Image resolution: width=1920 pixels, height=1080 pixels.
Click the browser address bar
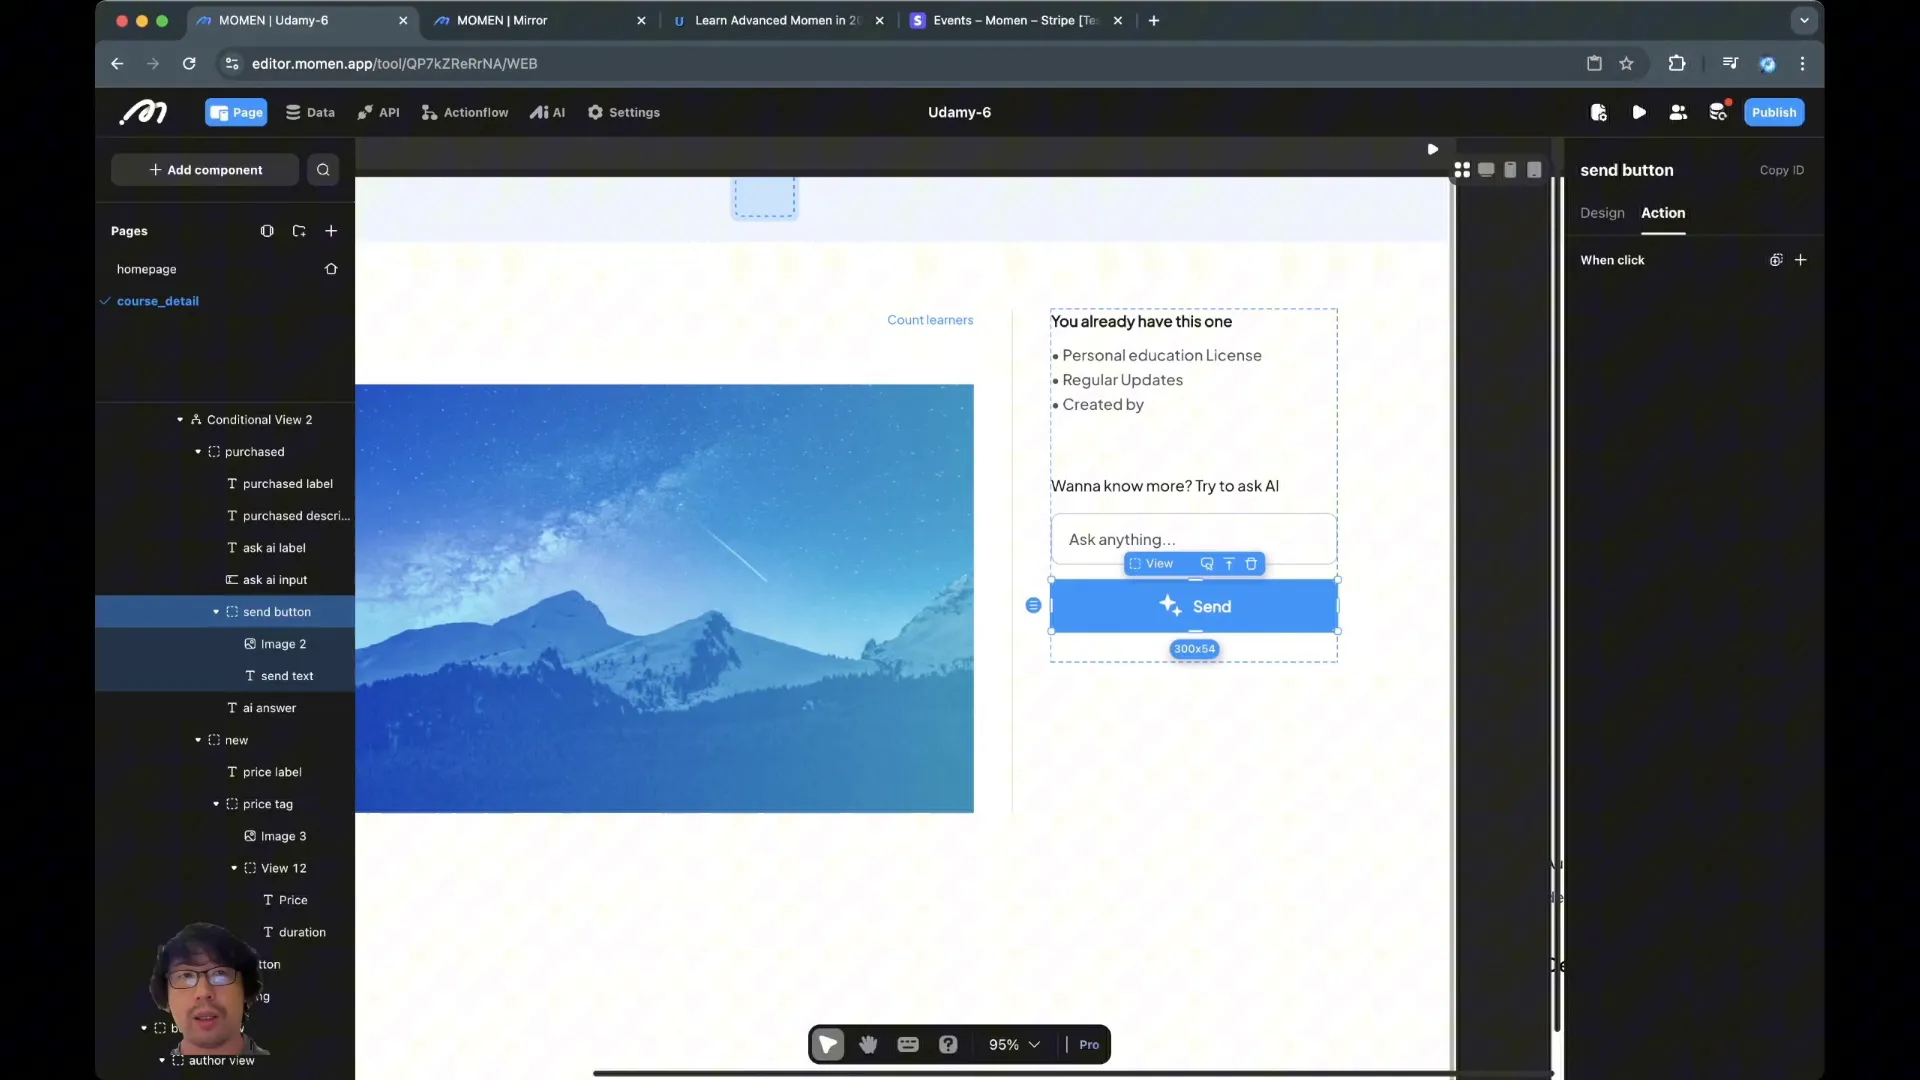pos(900,63)
